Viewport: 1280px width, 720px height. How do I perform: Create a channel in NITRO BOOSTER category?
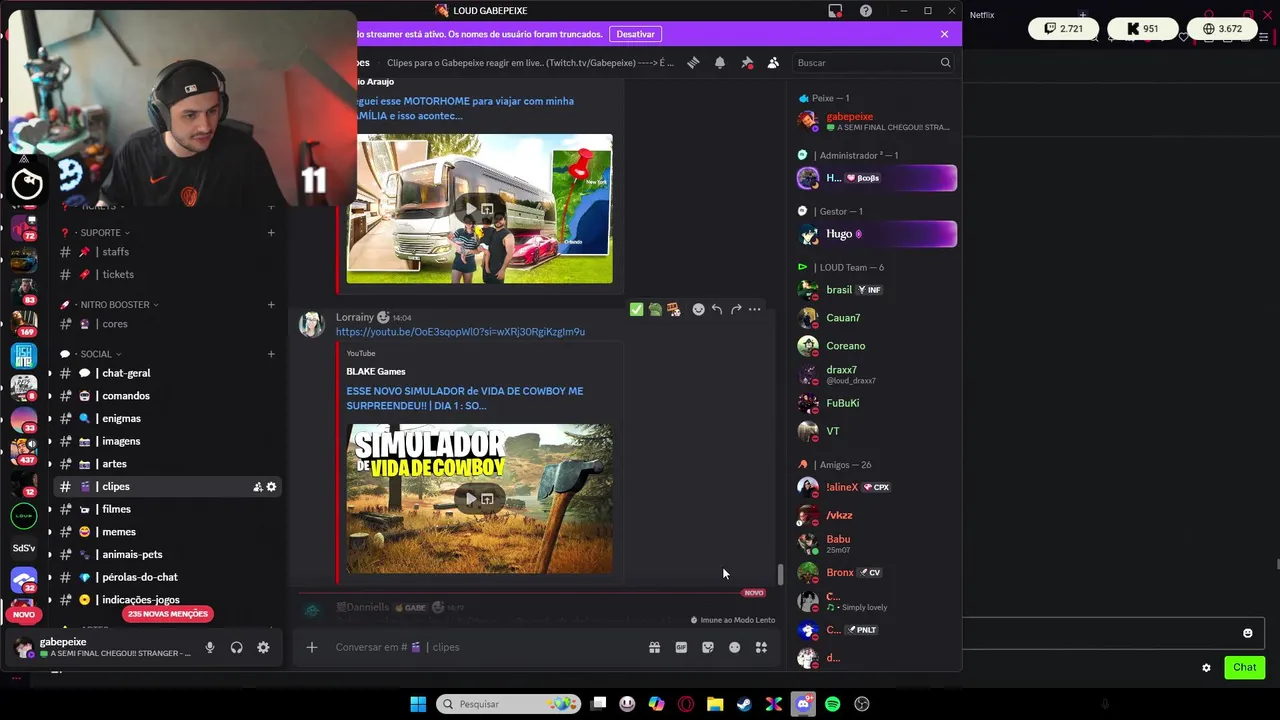pos(271,304)
